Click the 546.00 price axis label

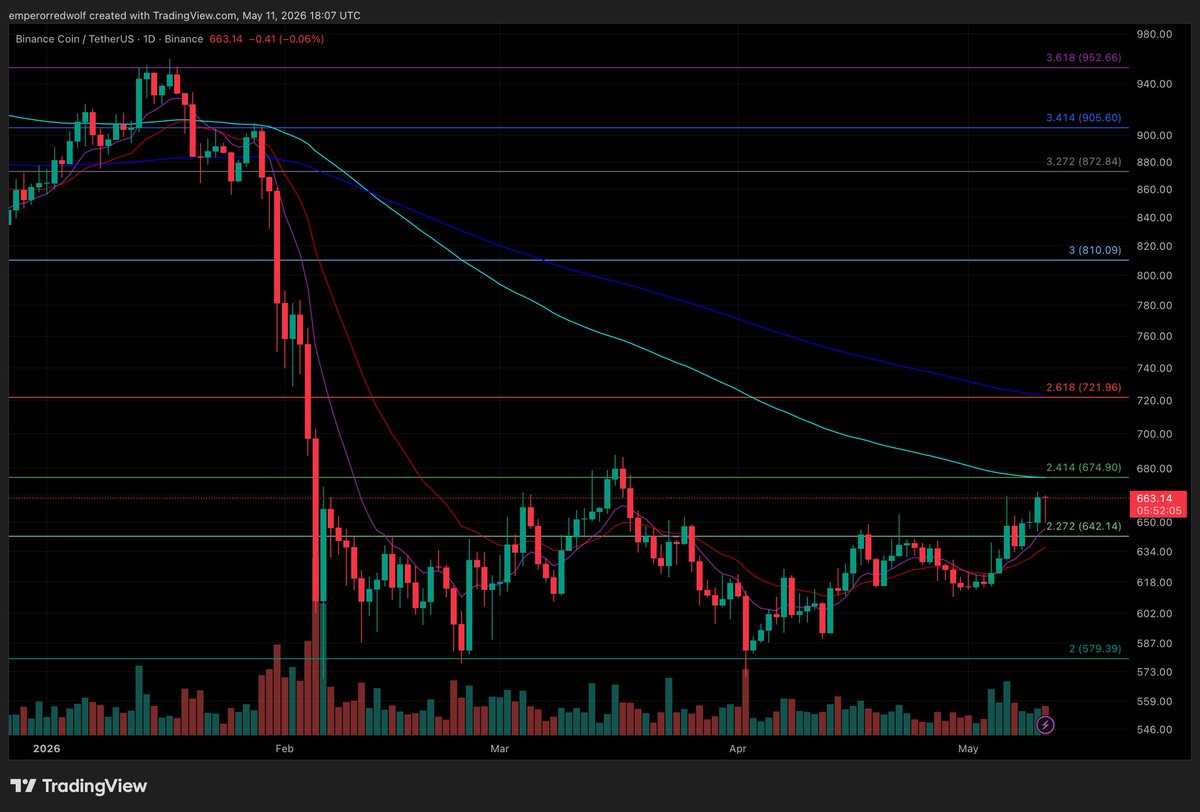coord(1153,730)
